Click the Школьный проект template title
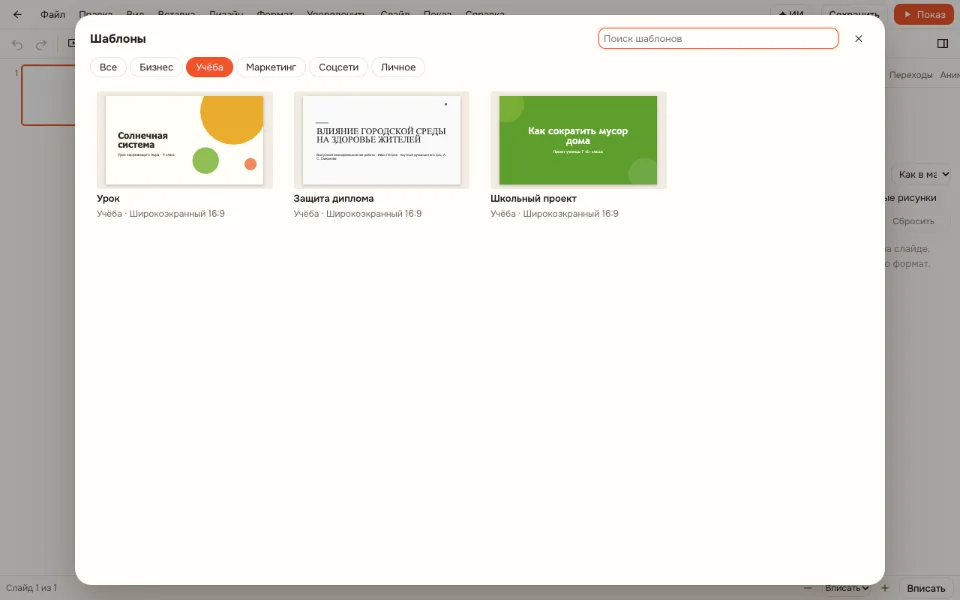 pos(533,198)
